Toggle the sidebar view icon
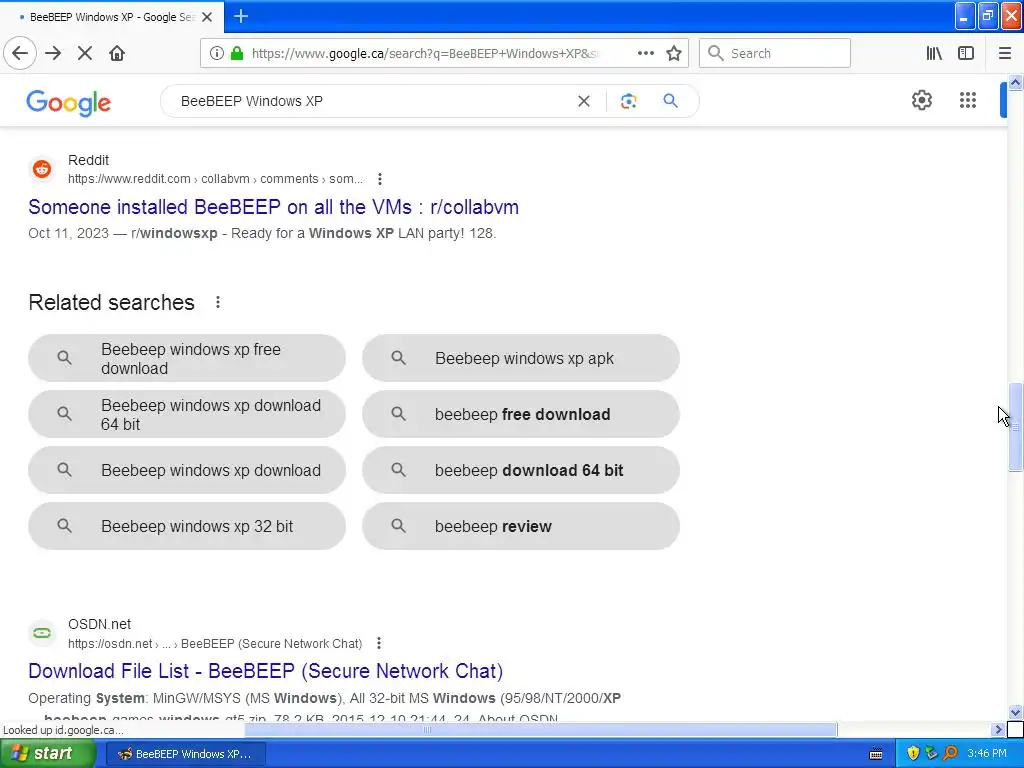 966,54
